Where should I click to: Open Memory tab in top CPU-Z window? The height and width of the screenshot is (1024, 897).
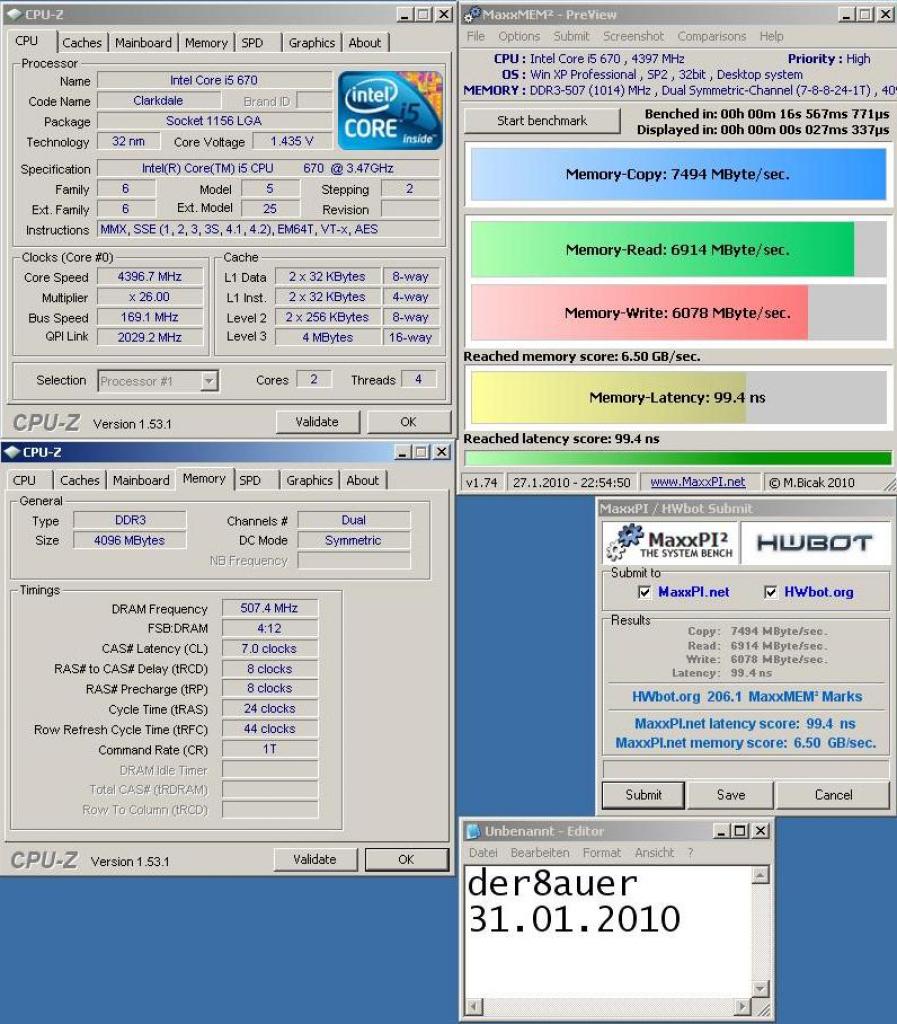[206, 43]
